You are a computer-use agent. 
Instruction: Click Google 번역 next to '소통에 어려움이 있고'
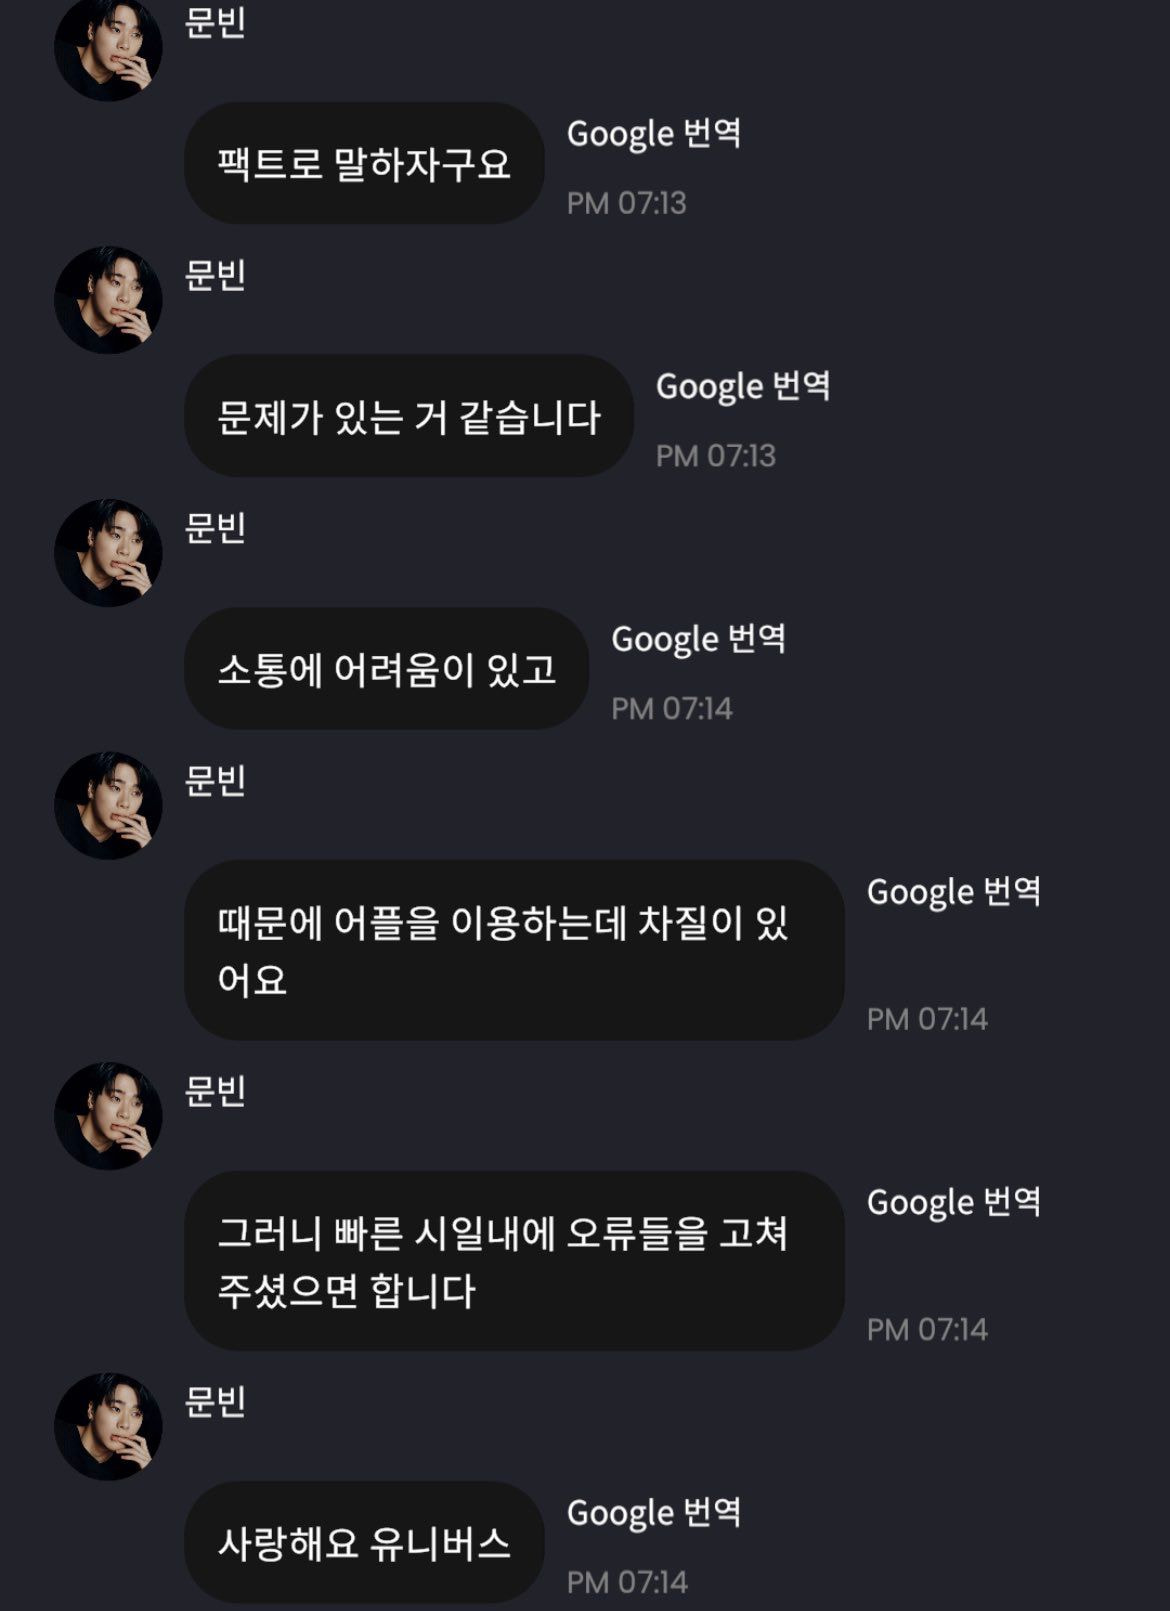(698, 640)
